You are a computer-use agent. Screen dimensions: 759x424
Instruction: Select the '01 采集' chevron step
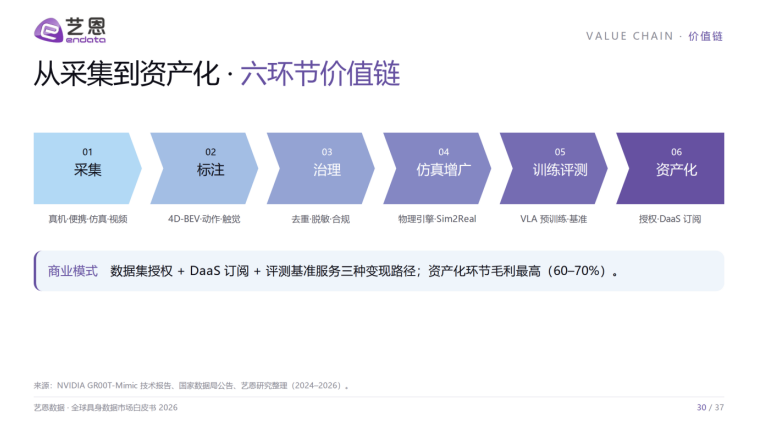[x=87, y=168]
